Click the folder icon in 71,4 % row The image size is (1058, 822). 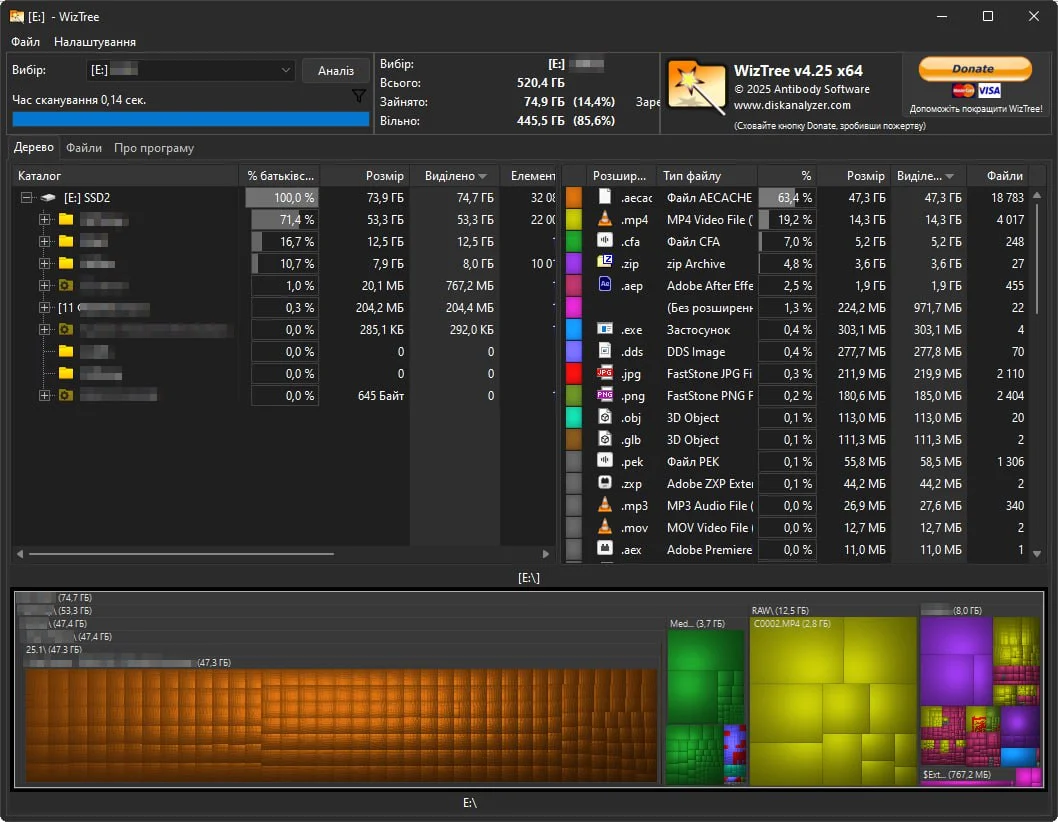(65, 219)
